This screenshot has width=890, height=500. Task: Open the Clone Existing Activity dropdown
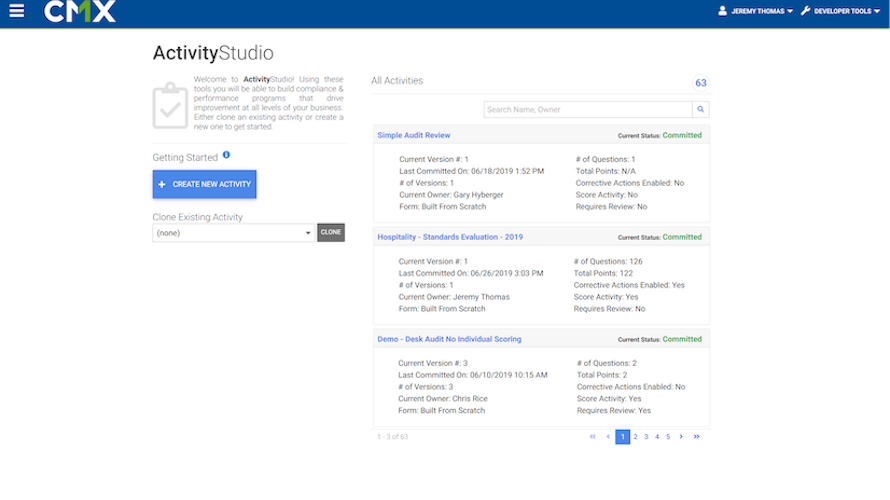point(234,232)
